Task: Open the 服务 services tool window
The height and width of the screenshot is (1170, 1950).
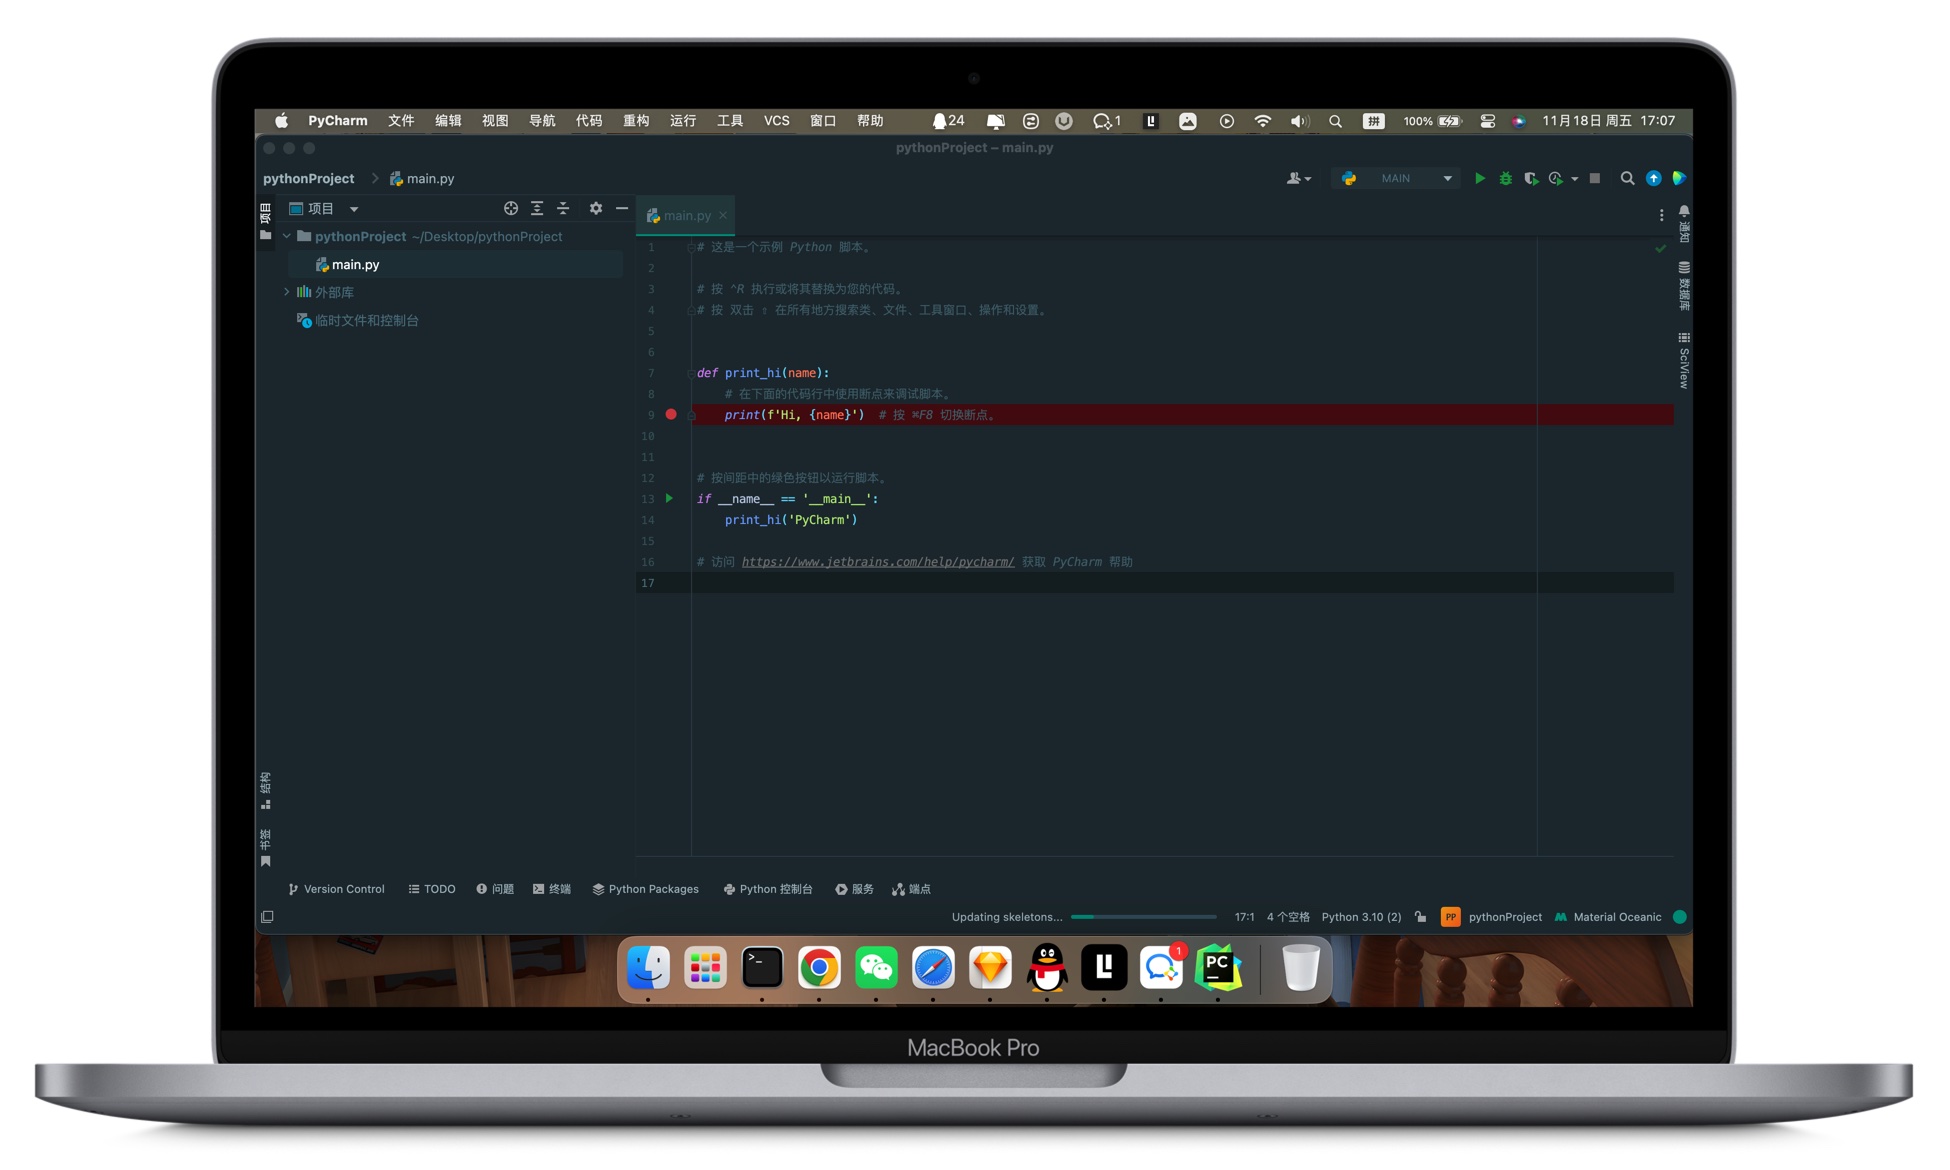Action: 855,889
